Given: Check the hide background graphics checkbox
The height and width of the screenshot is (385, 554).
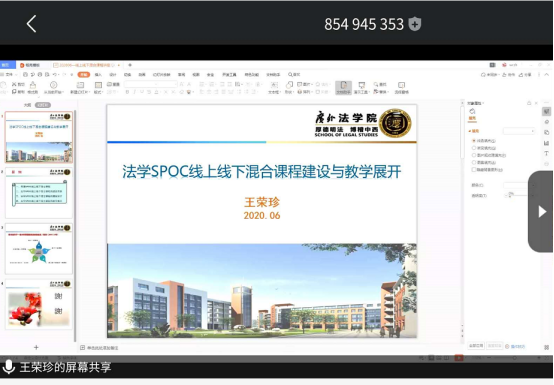Looking at the screenshot, I should 474,170.
